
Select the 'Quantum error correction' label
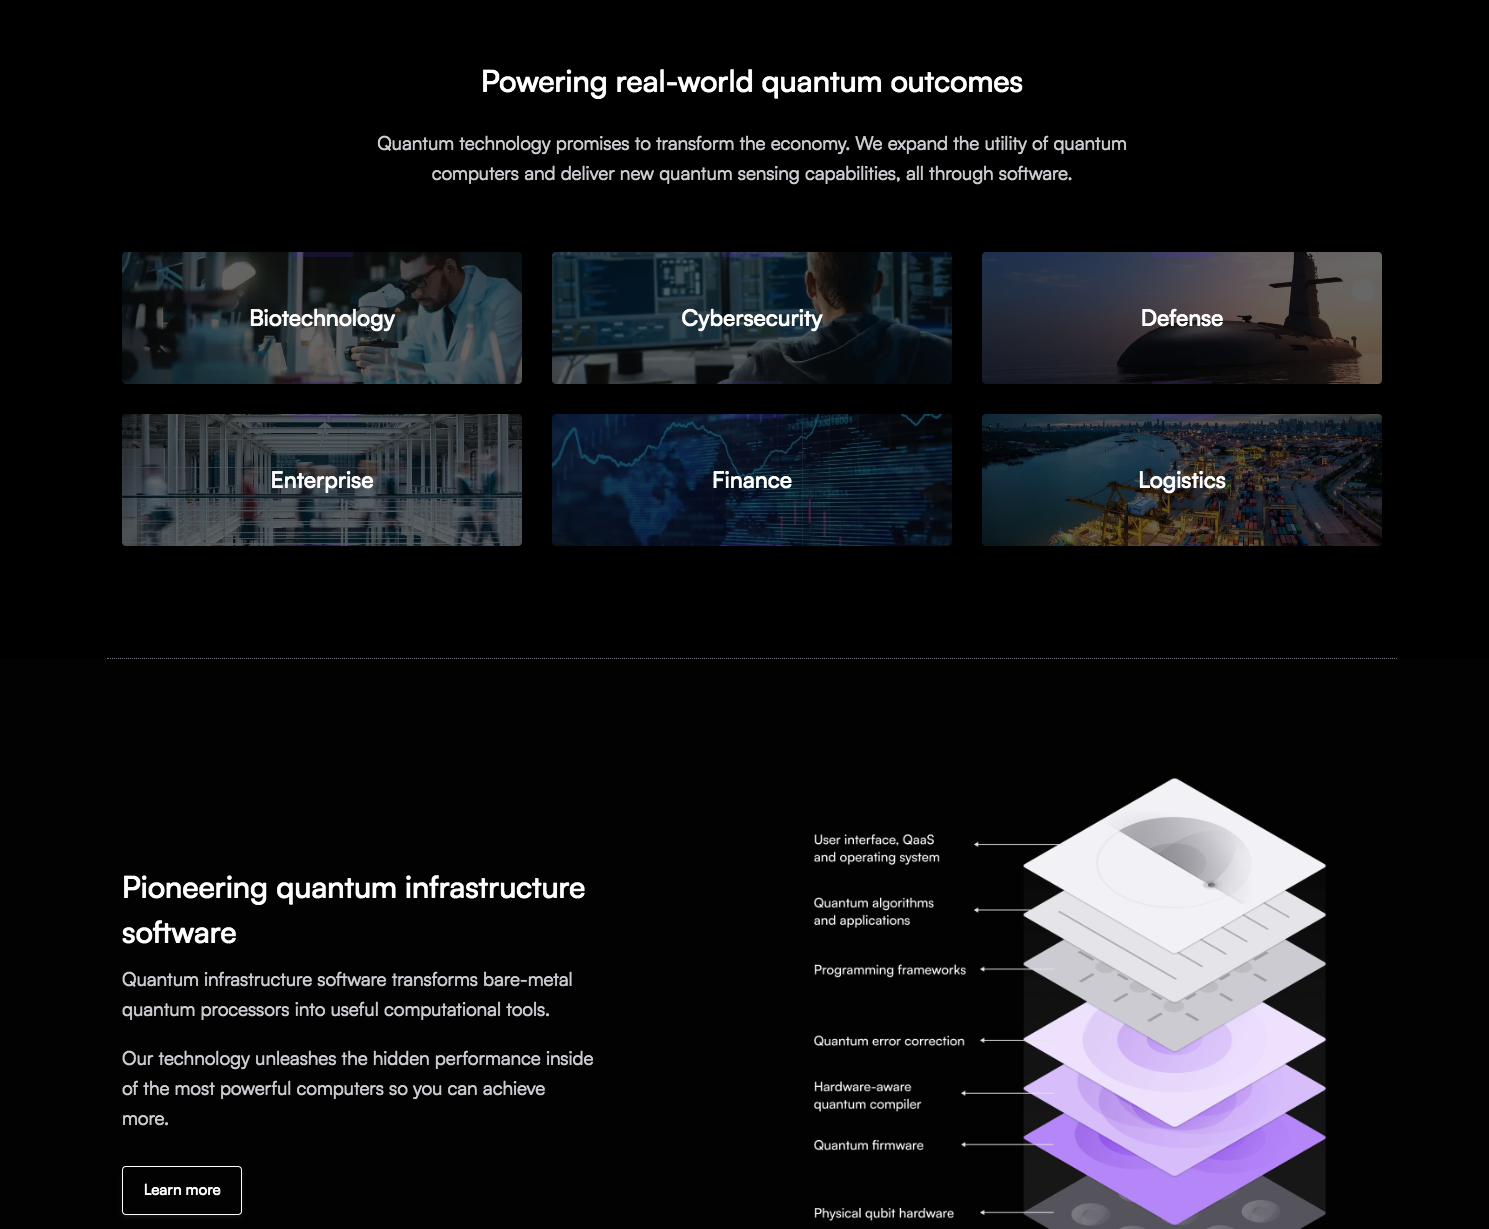[888, 1041]
